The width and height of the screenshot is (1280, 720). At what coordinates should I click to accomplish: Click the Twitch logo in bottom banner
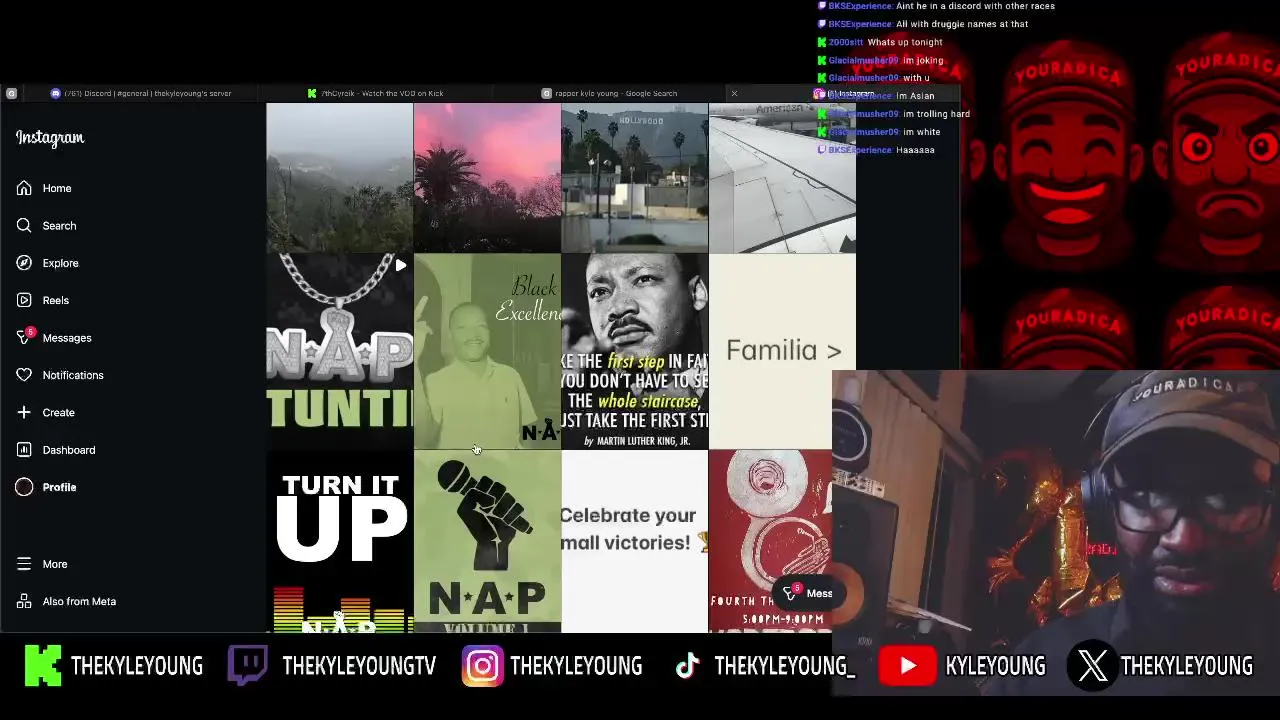[247, 666]
